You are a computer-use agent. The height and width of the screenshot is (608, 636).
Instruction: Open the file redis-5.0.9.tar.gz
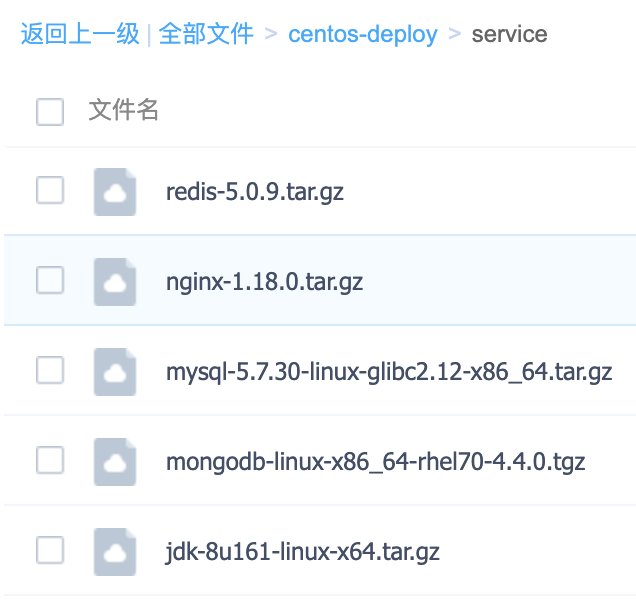(x=255, y=191)
